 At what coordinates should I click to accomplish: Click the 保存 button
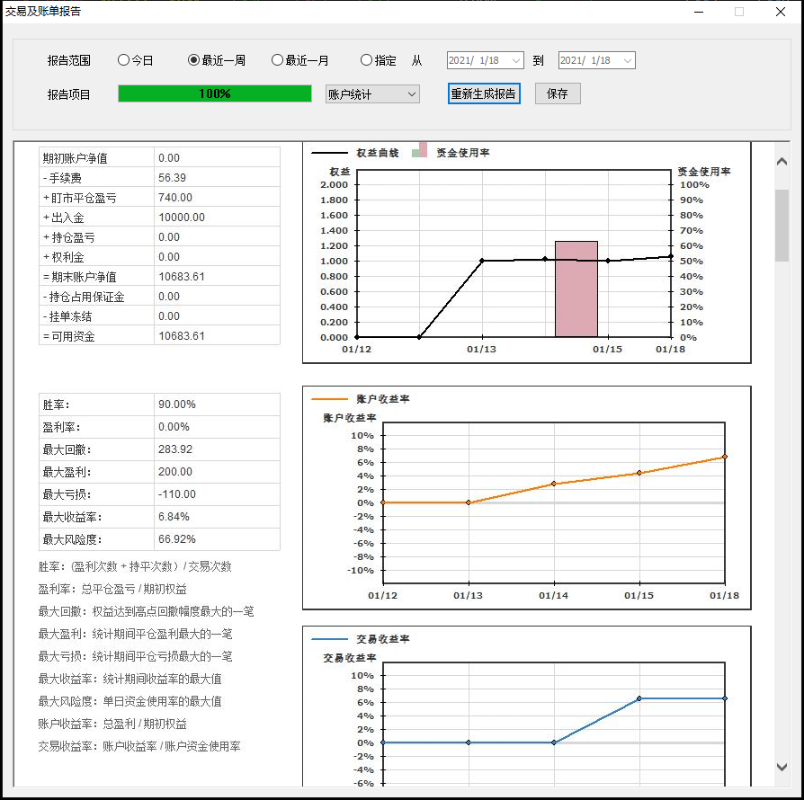[557, 94]
